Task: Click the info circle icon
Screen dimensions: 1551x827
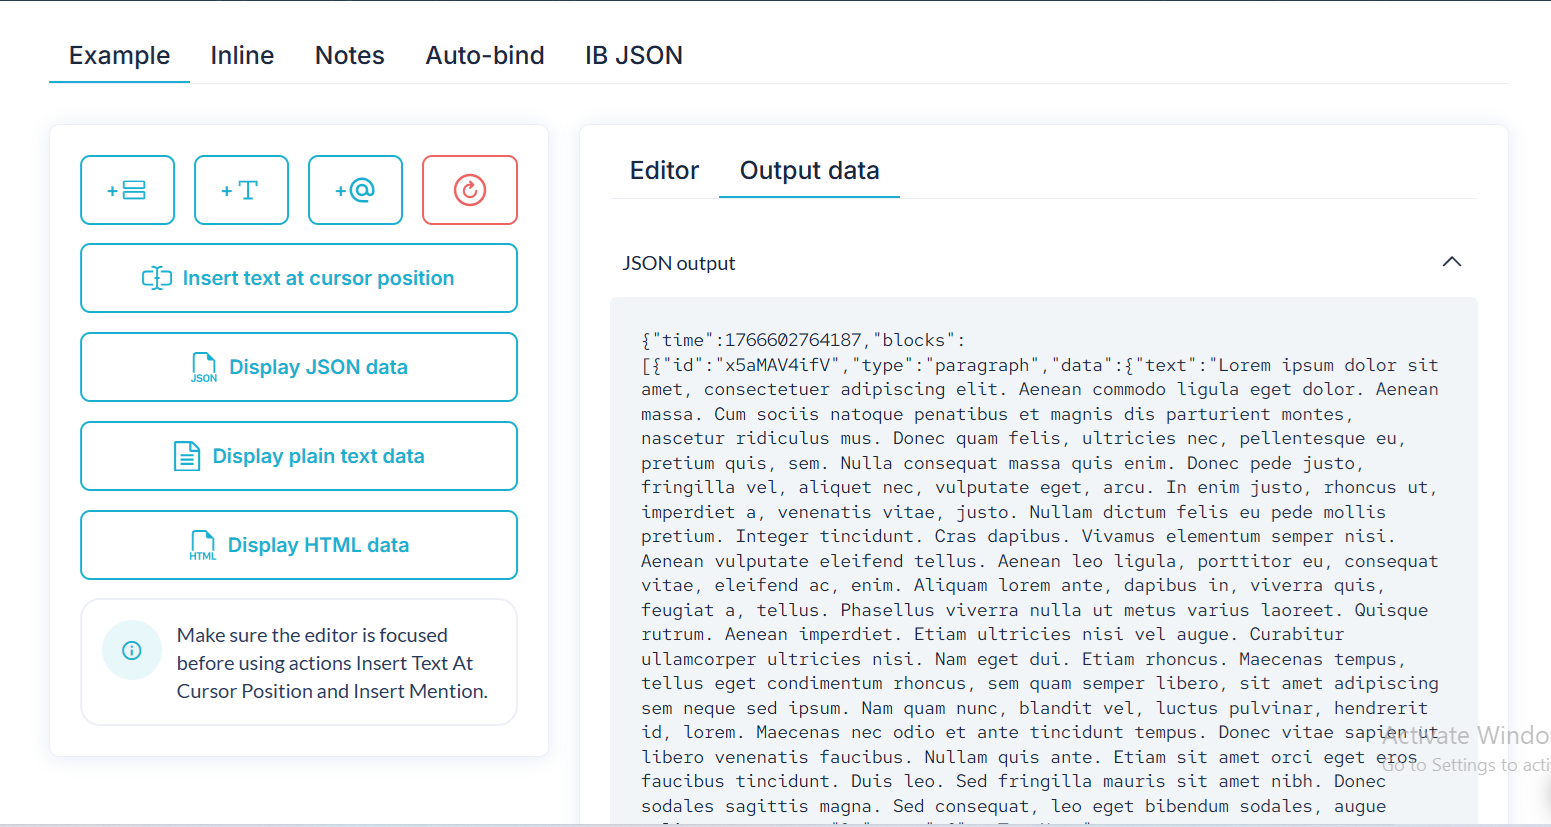Action: (x=131, y=650)
